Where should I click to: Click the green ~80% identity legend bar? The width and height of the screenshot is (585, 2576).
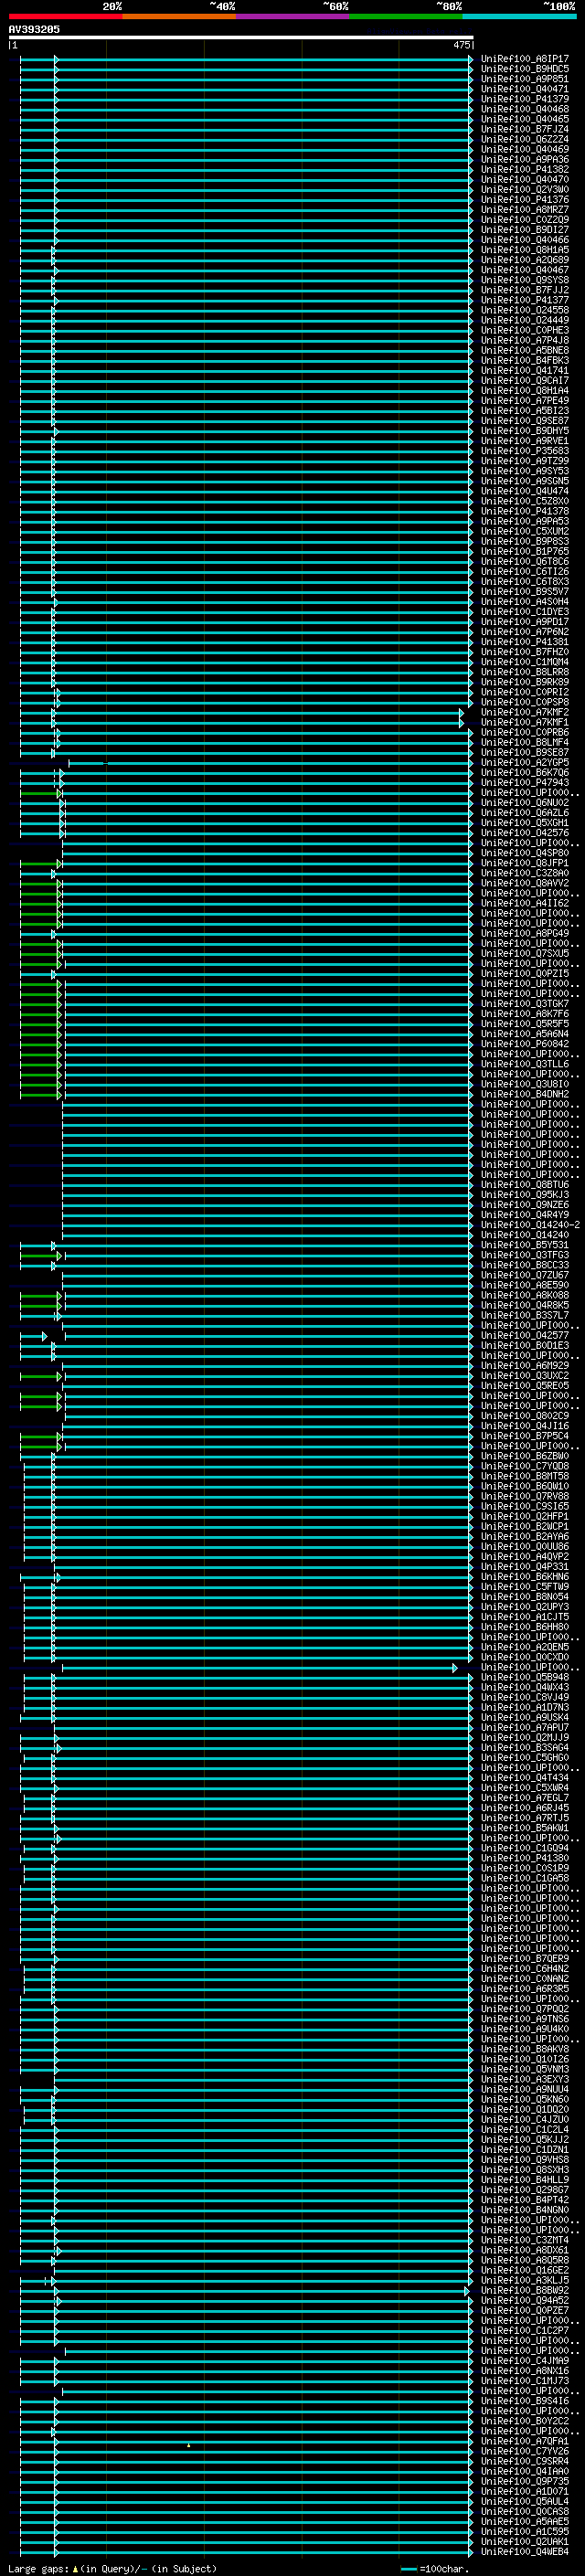tap(406, 16)
